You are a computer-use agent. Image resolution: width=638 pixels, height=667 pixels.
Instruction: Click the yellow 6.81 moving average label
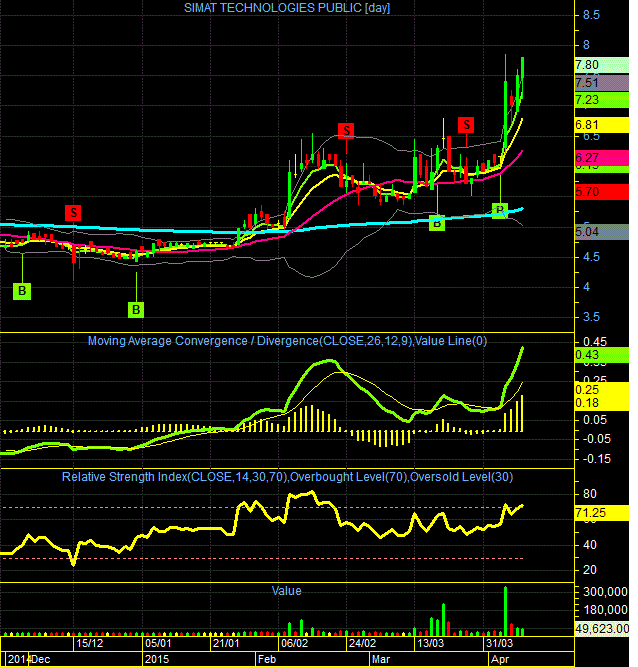pos(601,125)
